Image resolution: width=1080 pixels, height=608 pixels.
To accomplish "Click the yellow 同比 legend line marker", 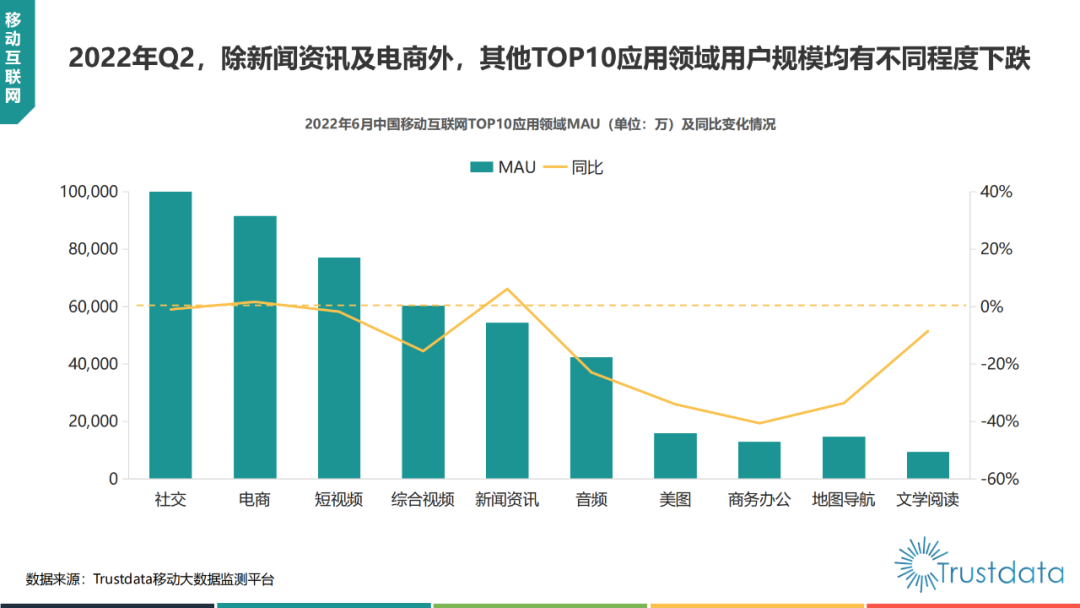I will [x=555, y=167].
